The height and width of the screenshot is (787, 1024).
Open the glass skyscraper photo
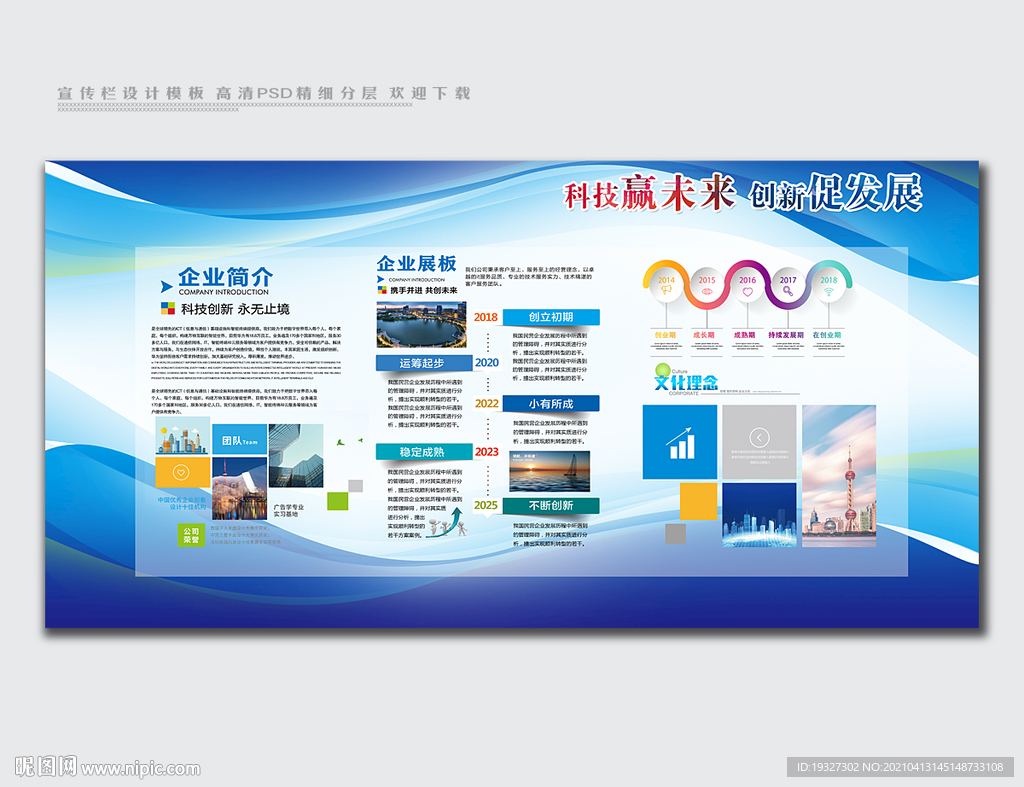(x=296, y=456)
